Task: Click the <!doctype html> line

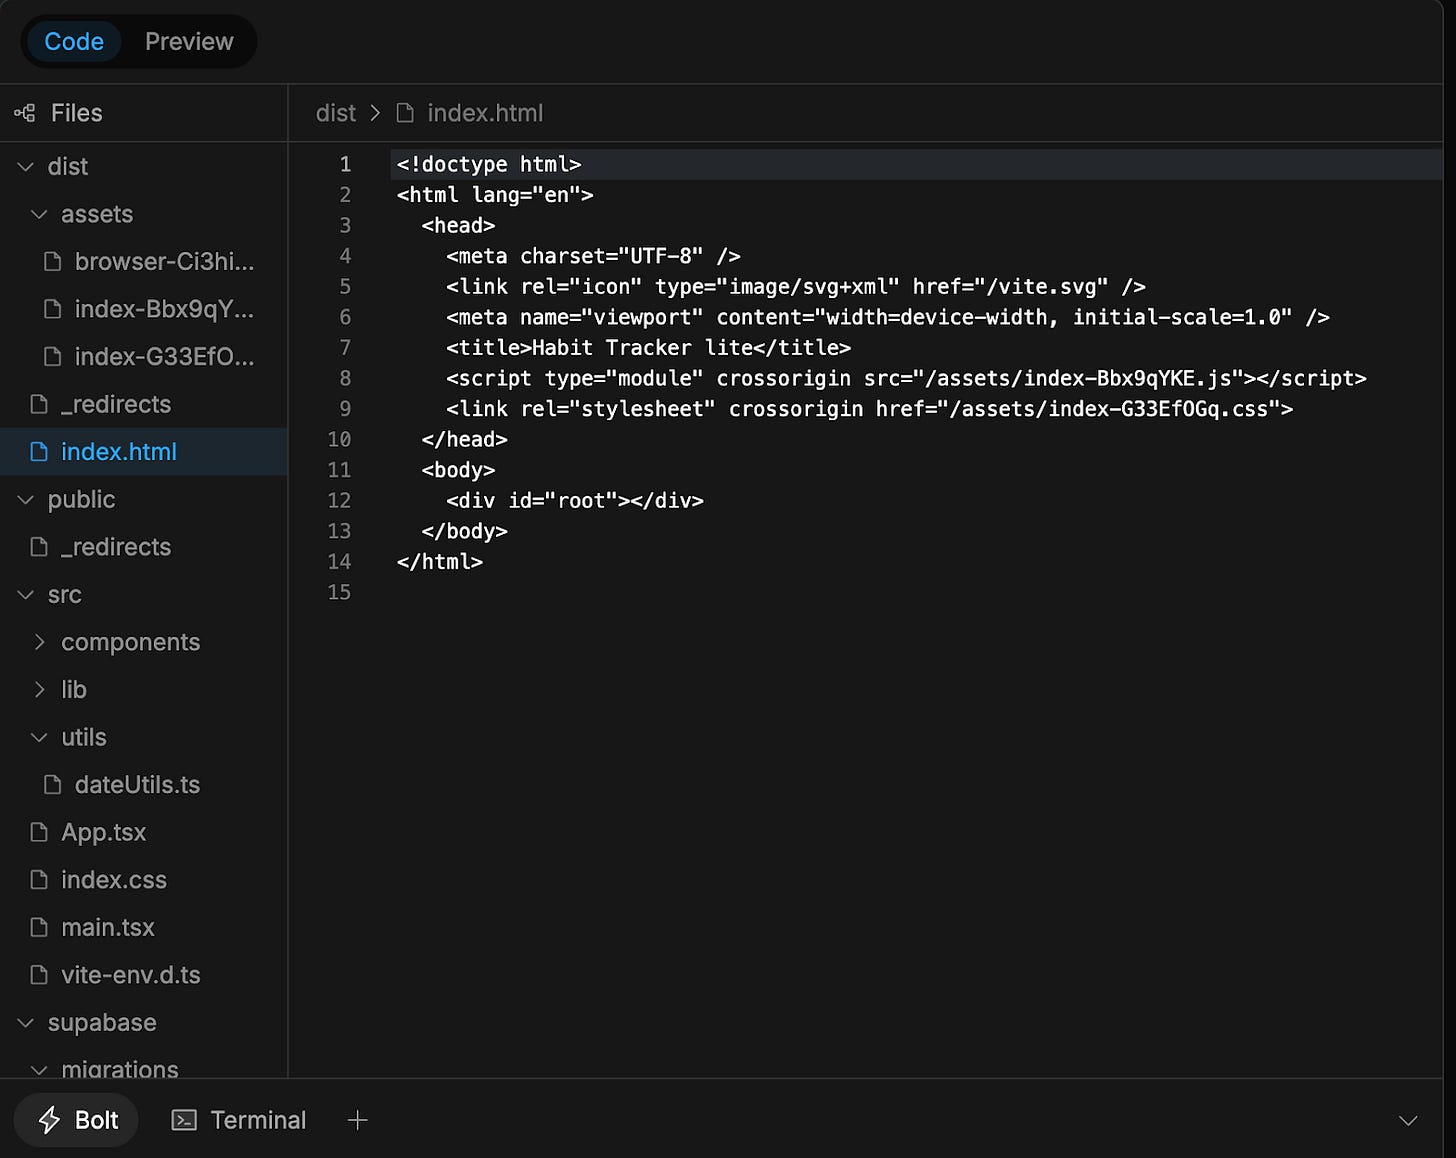Action: [489, 164]
